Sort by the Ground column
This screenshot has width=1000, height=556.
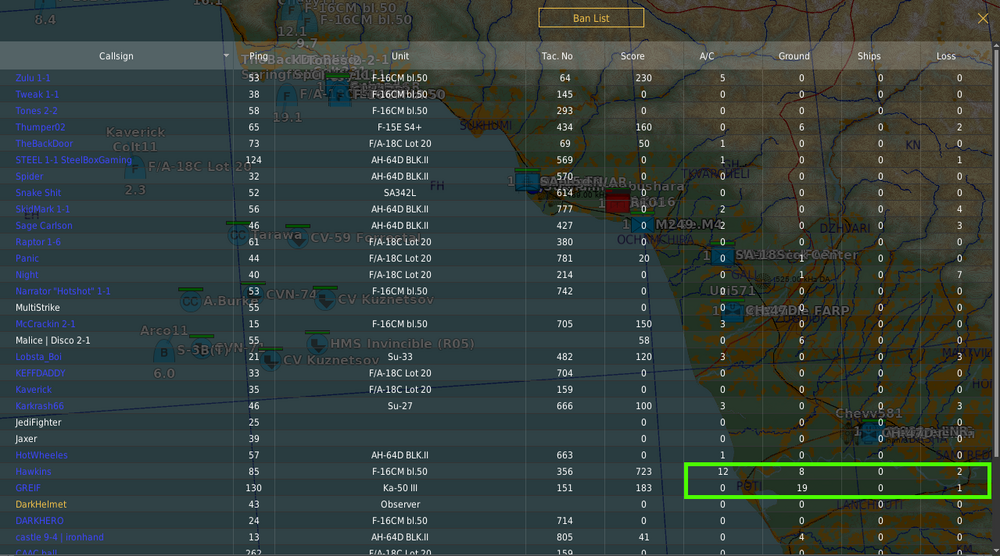click(794, 56)
